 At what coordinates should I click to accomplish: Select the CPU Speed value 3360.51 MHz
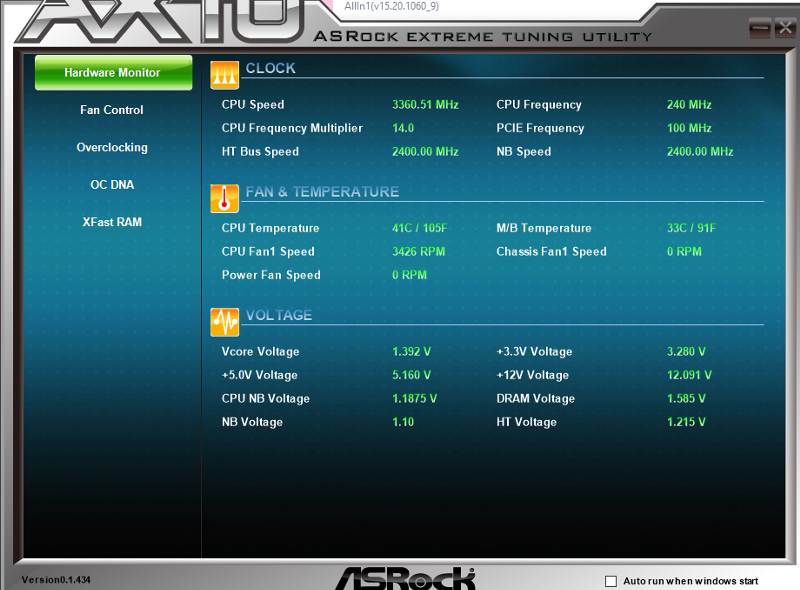click(425, 105)
